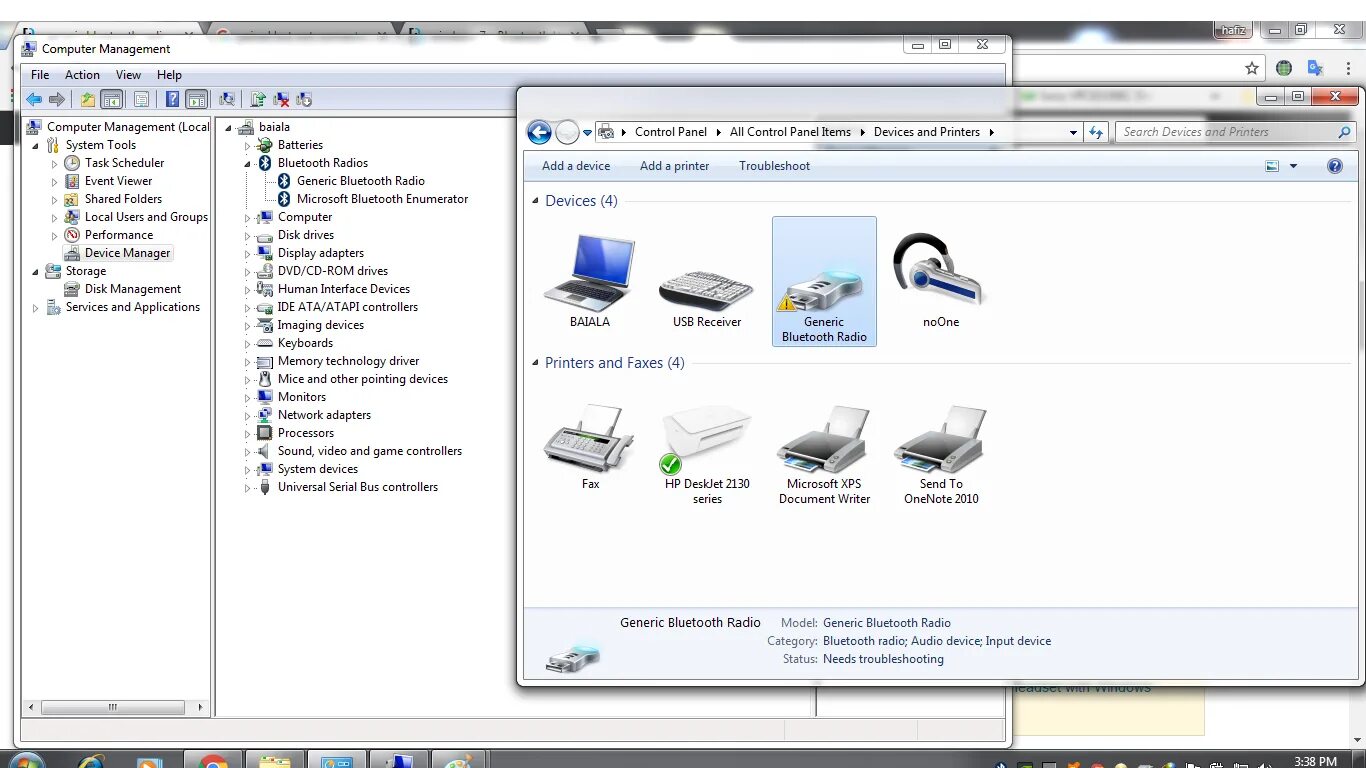Viewport: 1366px width, 768px height.
Task: Expand the Services and Applications node
Action: click(x=36, y=307)
